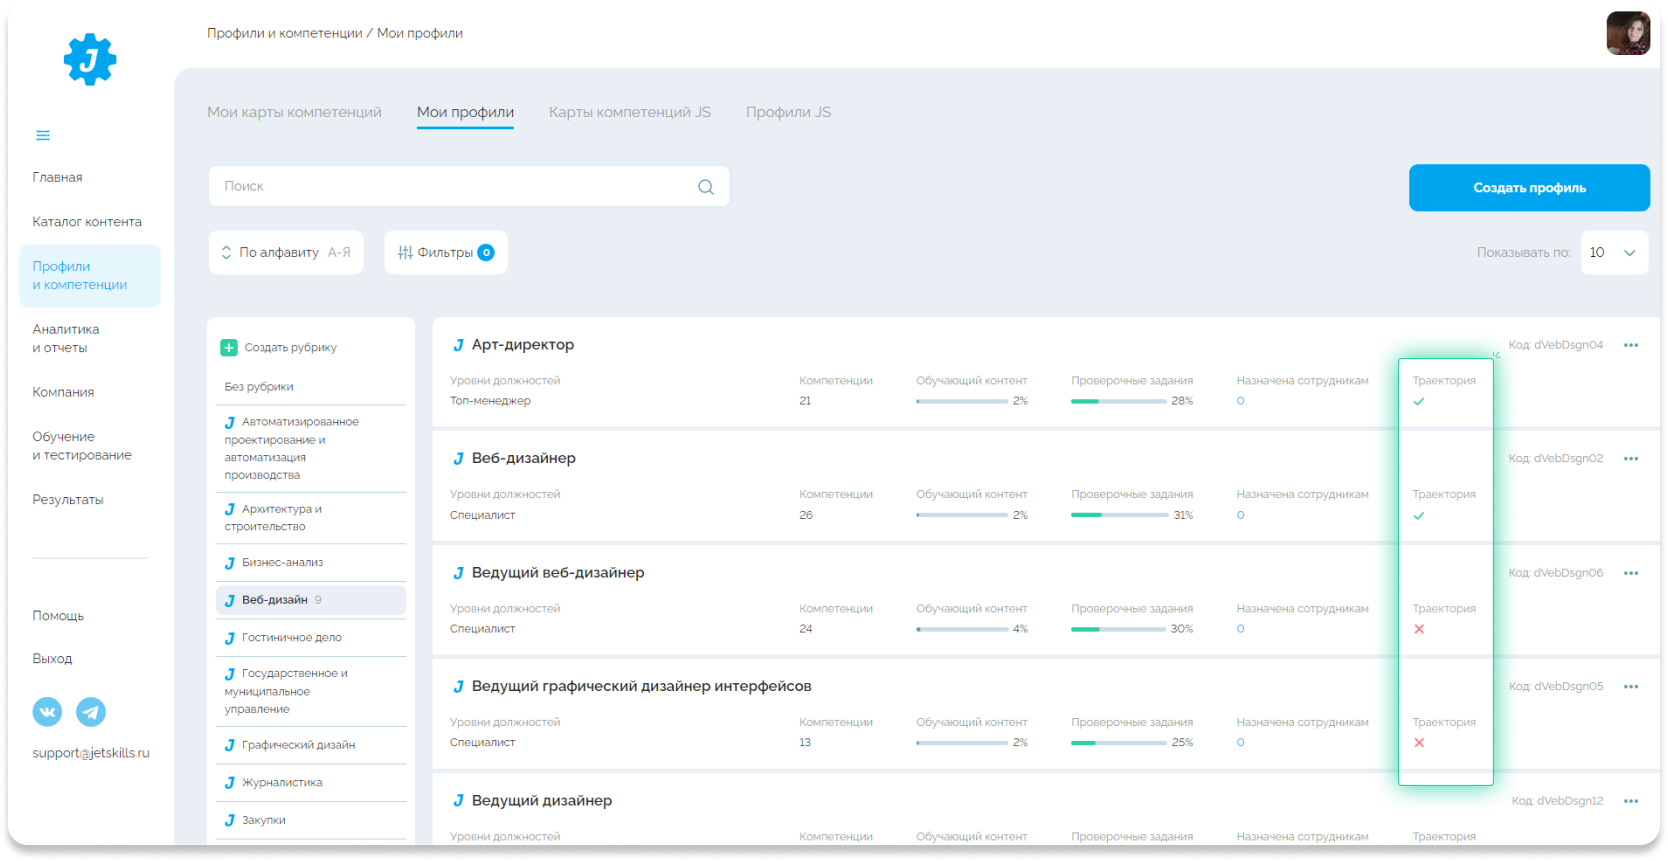
Task: Toggle trajectory checkmark for Веб-дизайнер
Action: [1418, 516]
